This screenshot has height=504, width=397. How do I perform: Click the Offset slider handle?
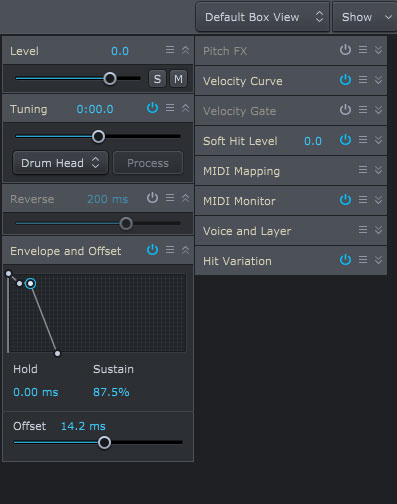pos(104,443)
